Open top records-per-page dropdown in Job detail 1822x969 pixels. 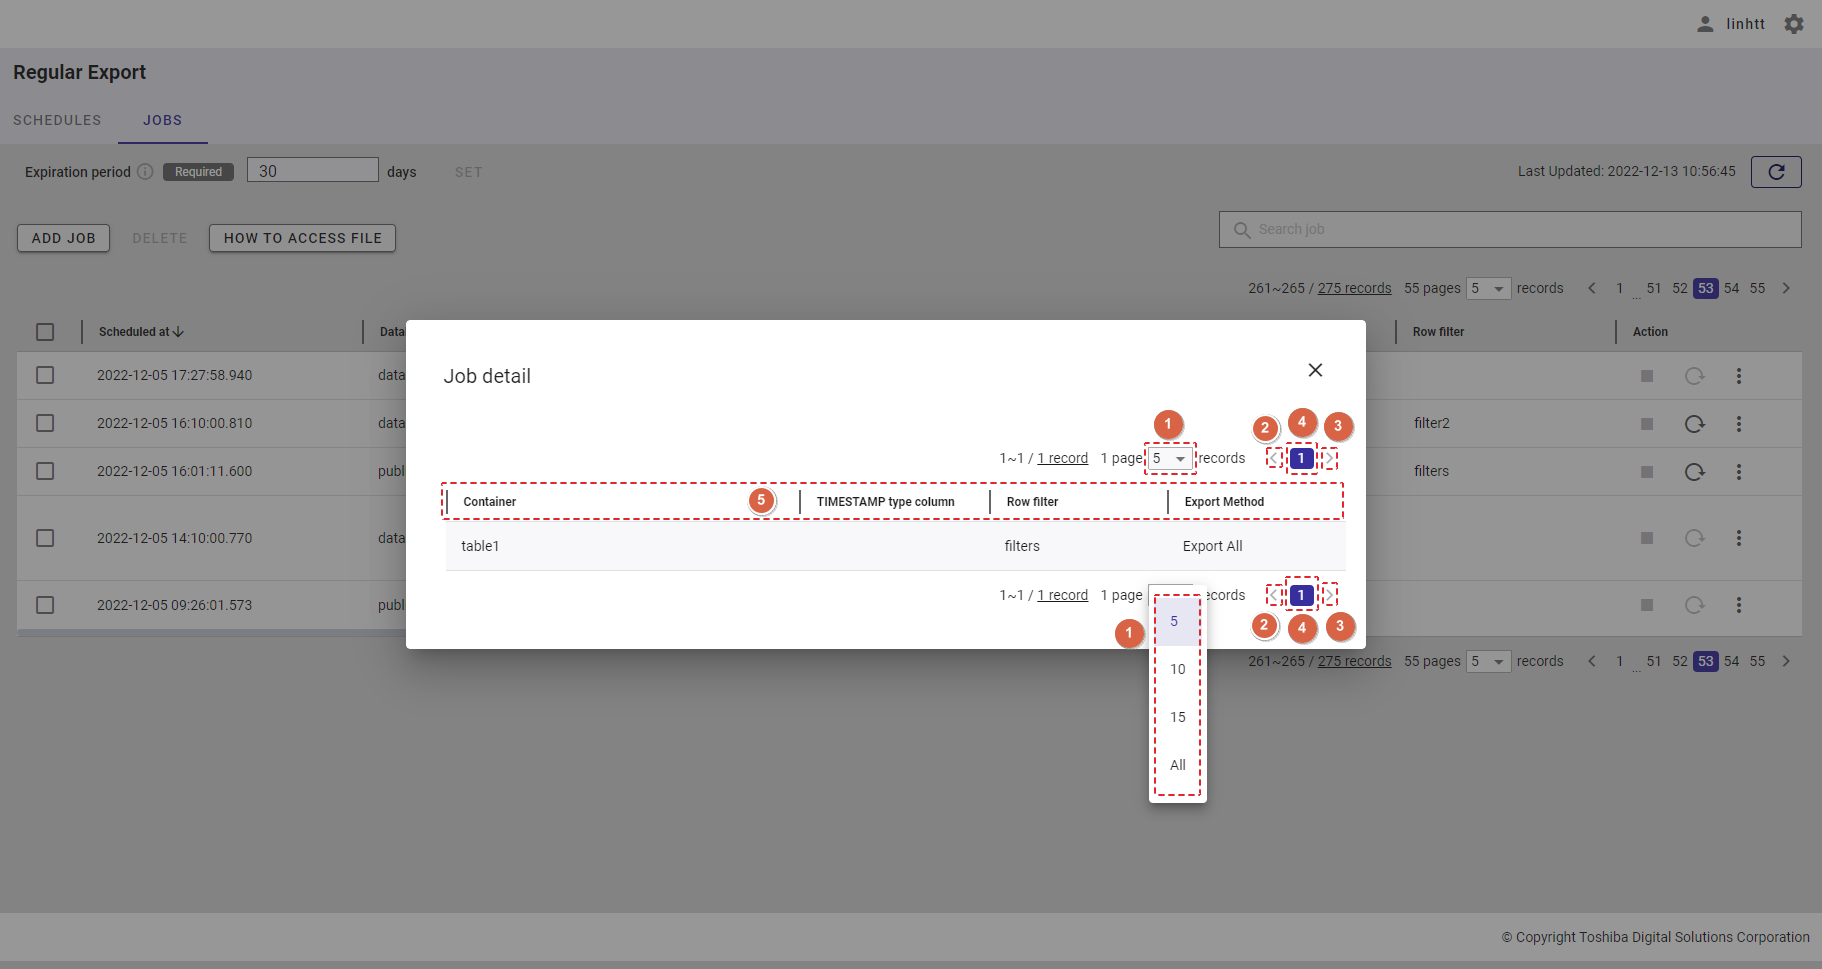1169,459
